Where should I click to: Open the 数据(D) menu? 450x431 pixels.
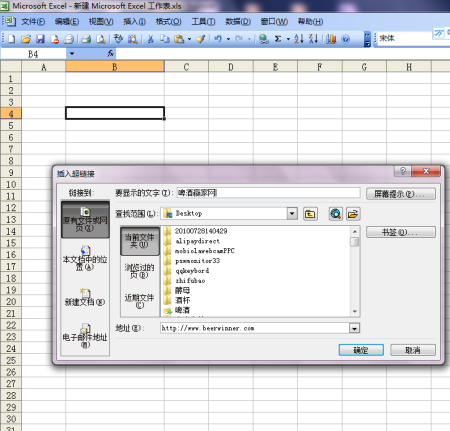pyautogui.click(x=238, y=22)
